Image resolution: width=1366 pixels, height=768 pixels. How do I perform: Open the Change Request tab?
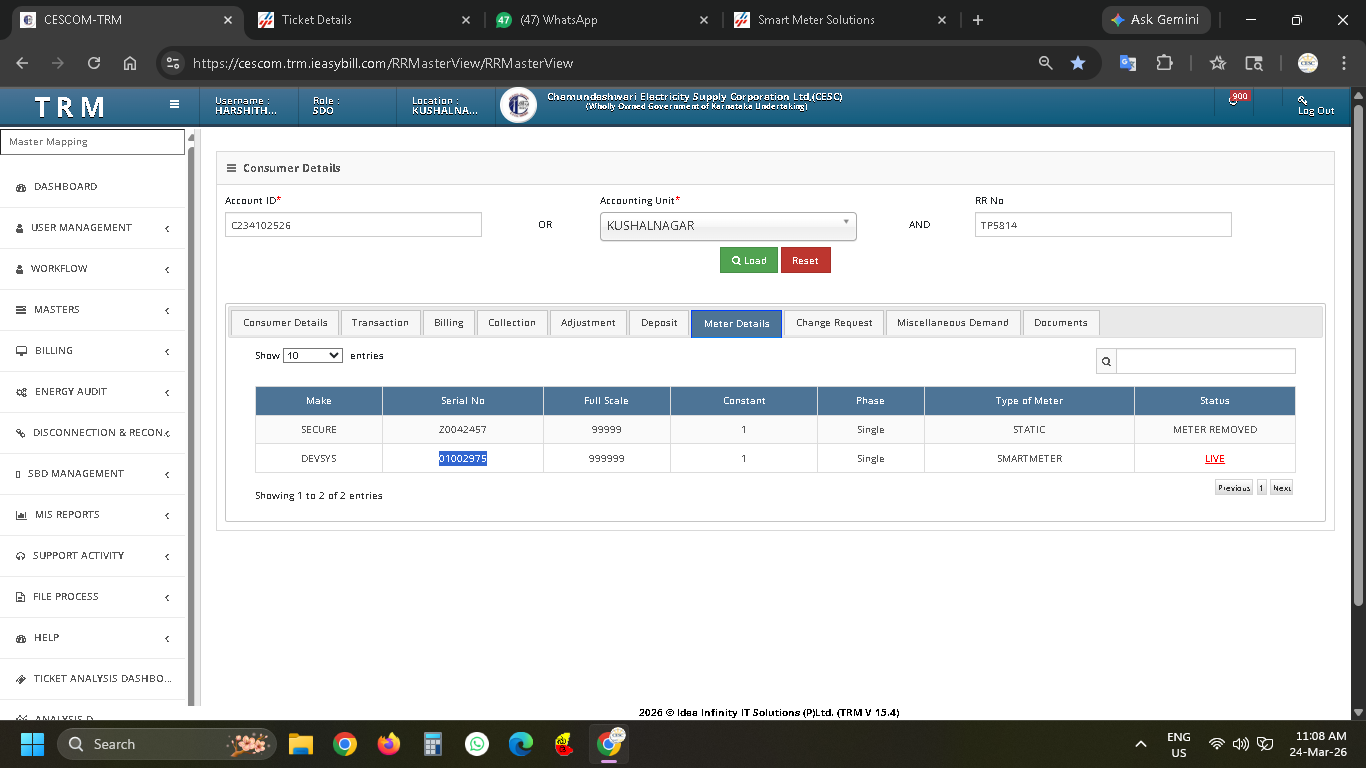(833, 323)
